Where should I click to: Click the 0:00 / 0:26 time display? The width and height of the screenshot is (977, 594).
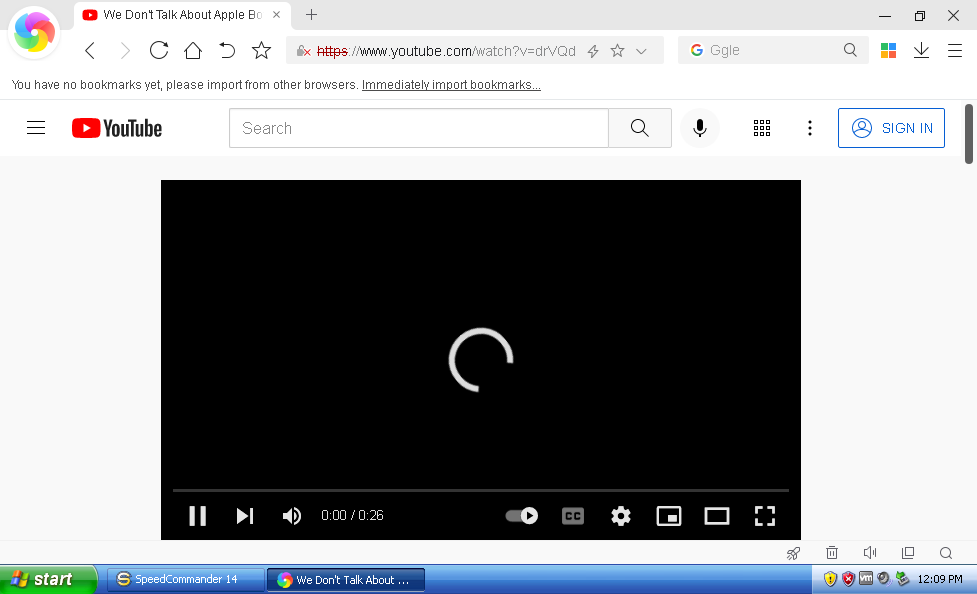click(352, 515)
